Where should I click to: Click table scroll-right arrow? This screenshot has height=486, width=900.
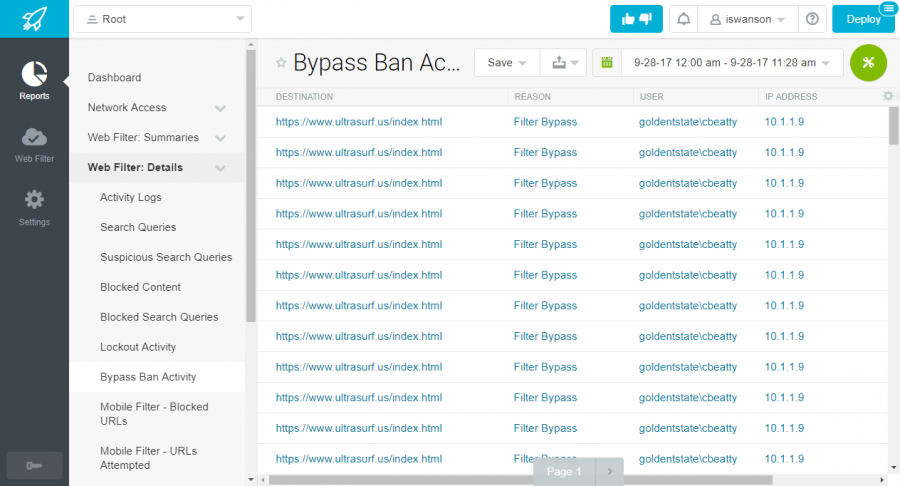882,480
